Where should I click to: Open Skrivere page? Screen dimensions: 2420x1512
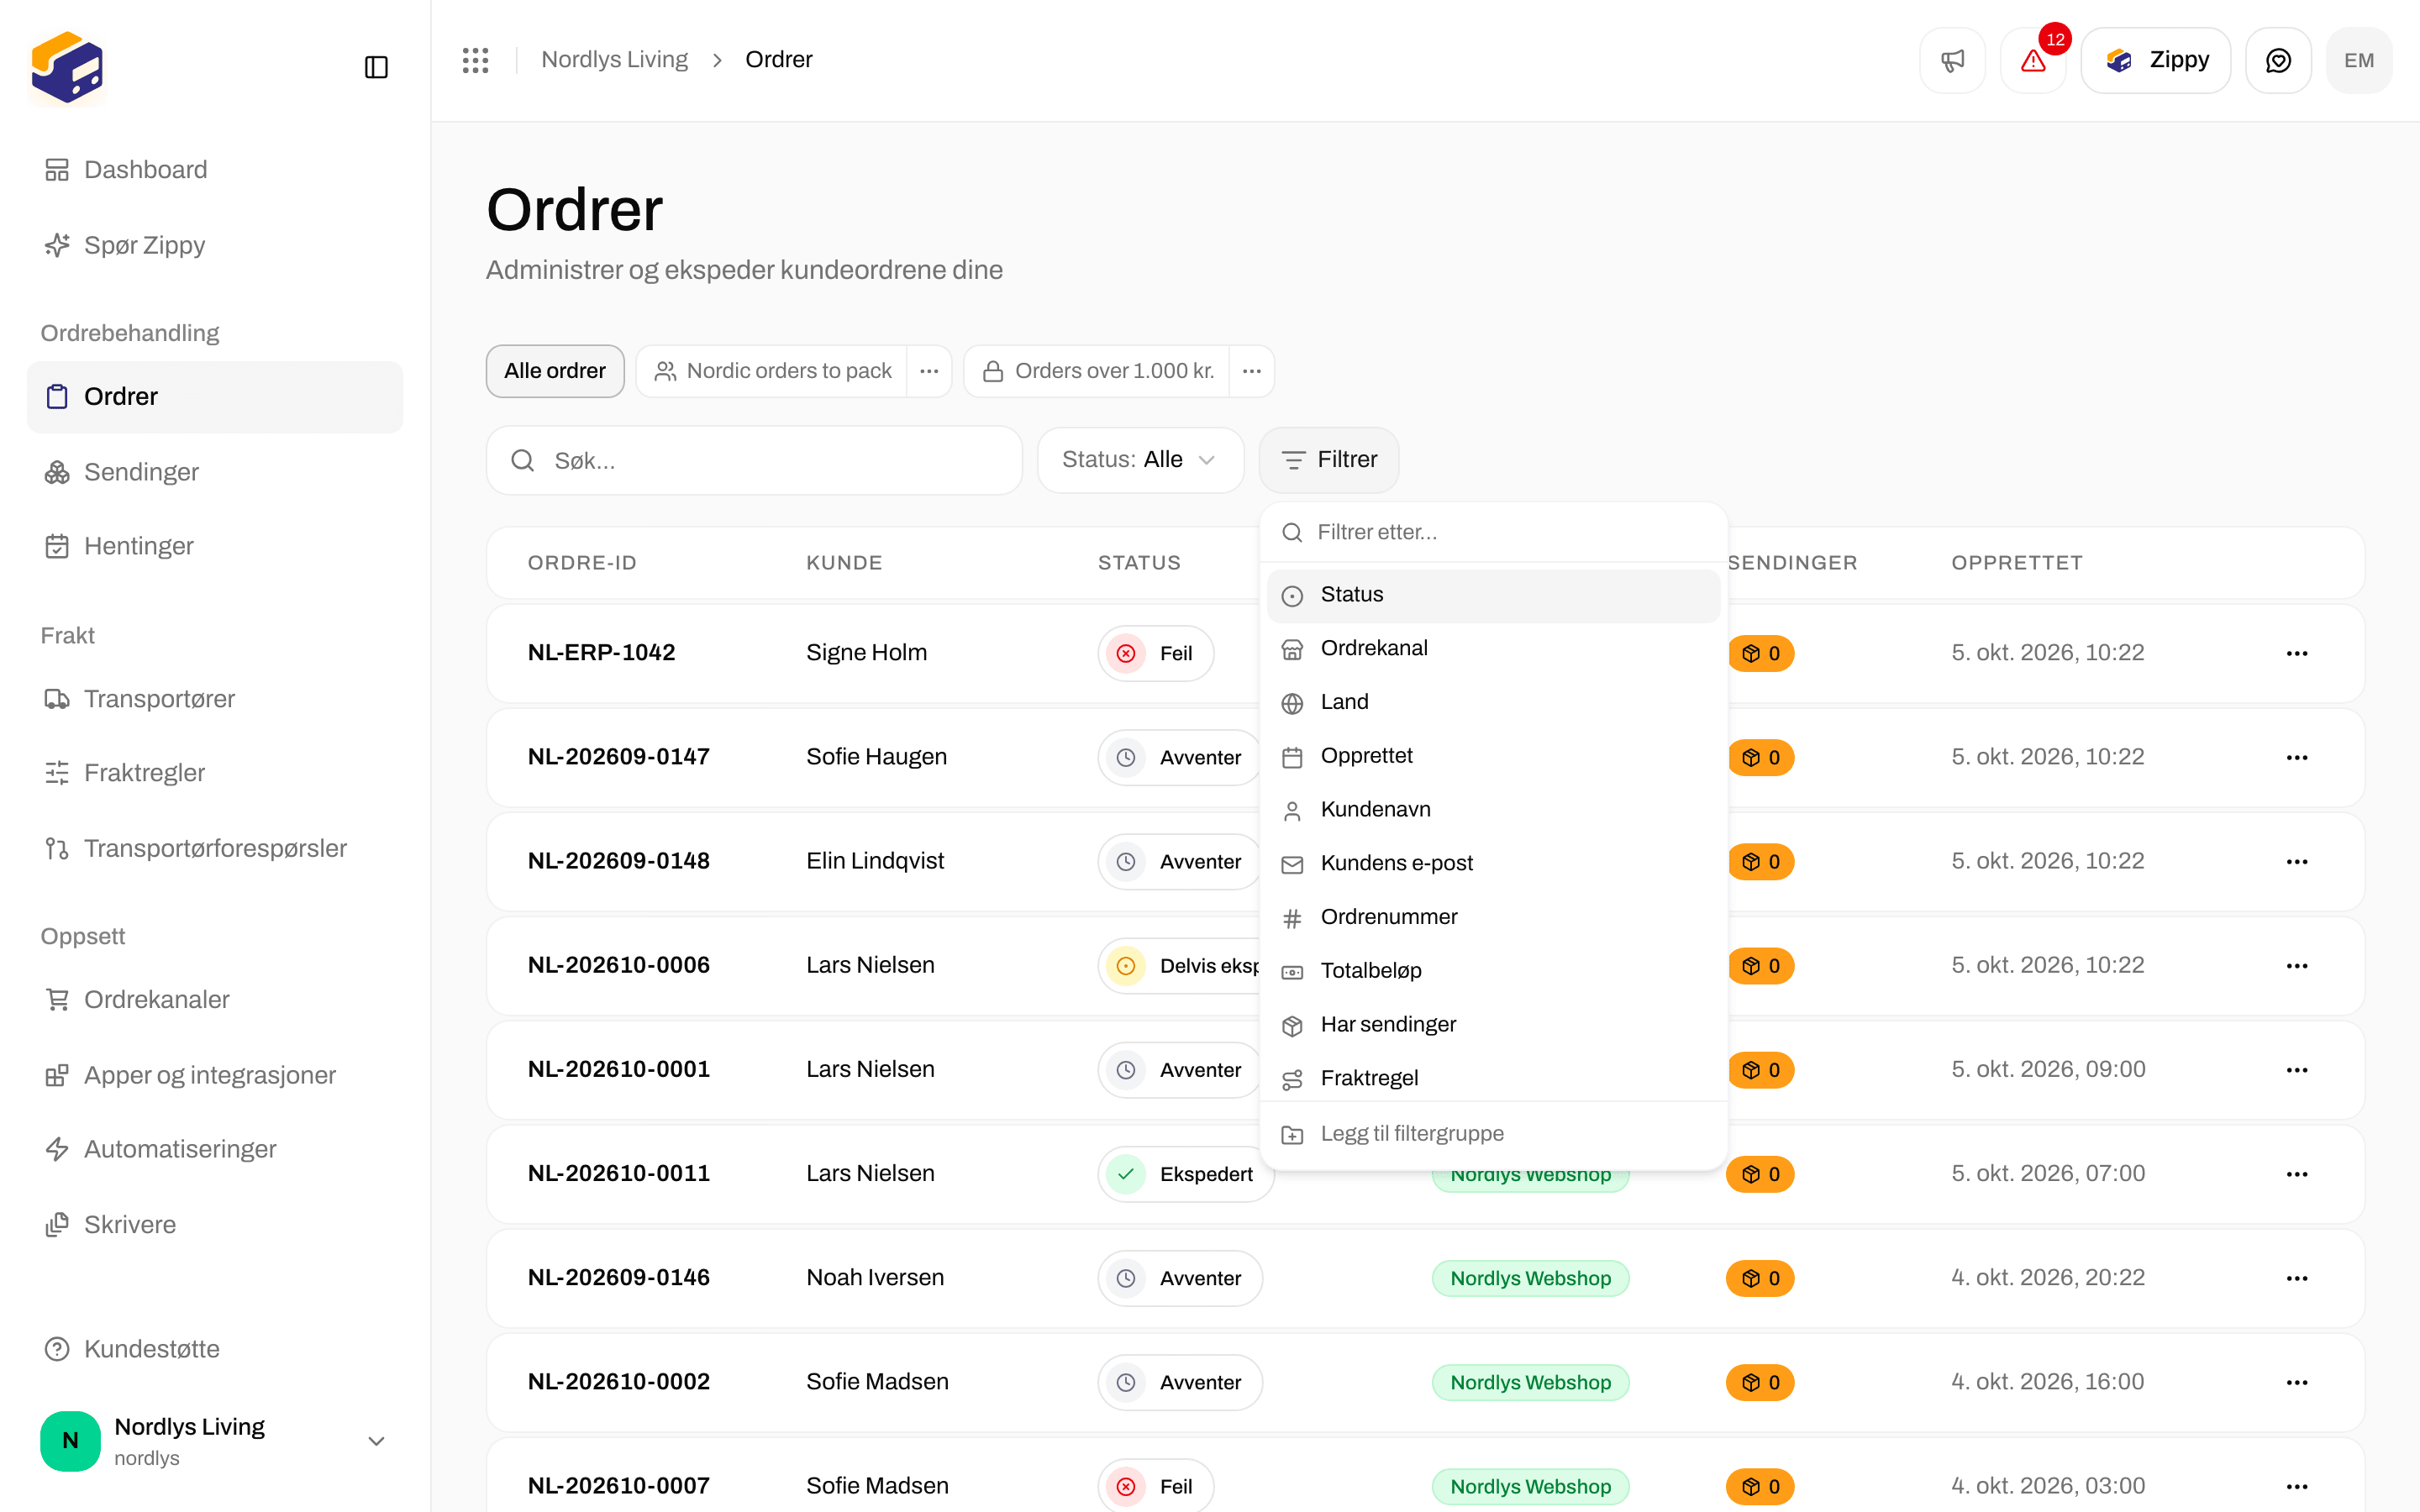pos(215,1224)
